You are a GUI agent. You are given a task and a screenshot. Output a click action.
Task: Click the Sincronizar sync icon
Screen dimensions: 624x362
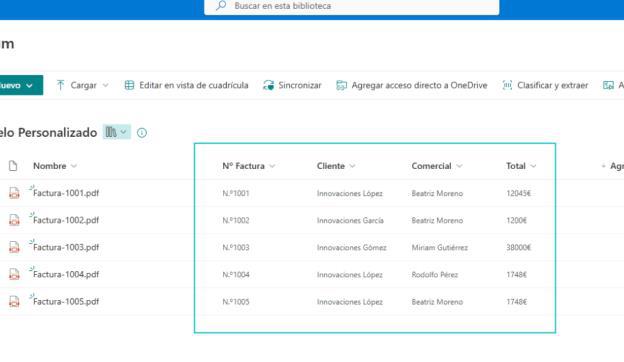pyautogui.click(x=269, y=85)
